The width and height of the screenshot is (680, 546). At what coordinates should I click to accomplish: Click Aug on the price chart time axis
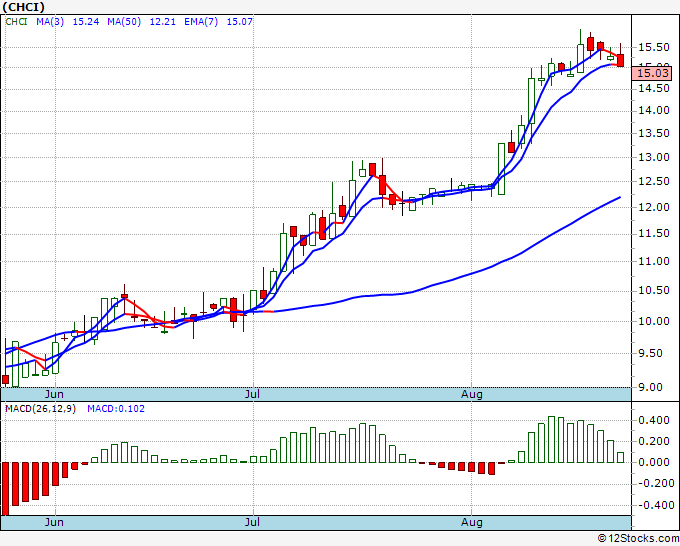[471, 394]
